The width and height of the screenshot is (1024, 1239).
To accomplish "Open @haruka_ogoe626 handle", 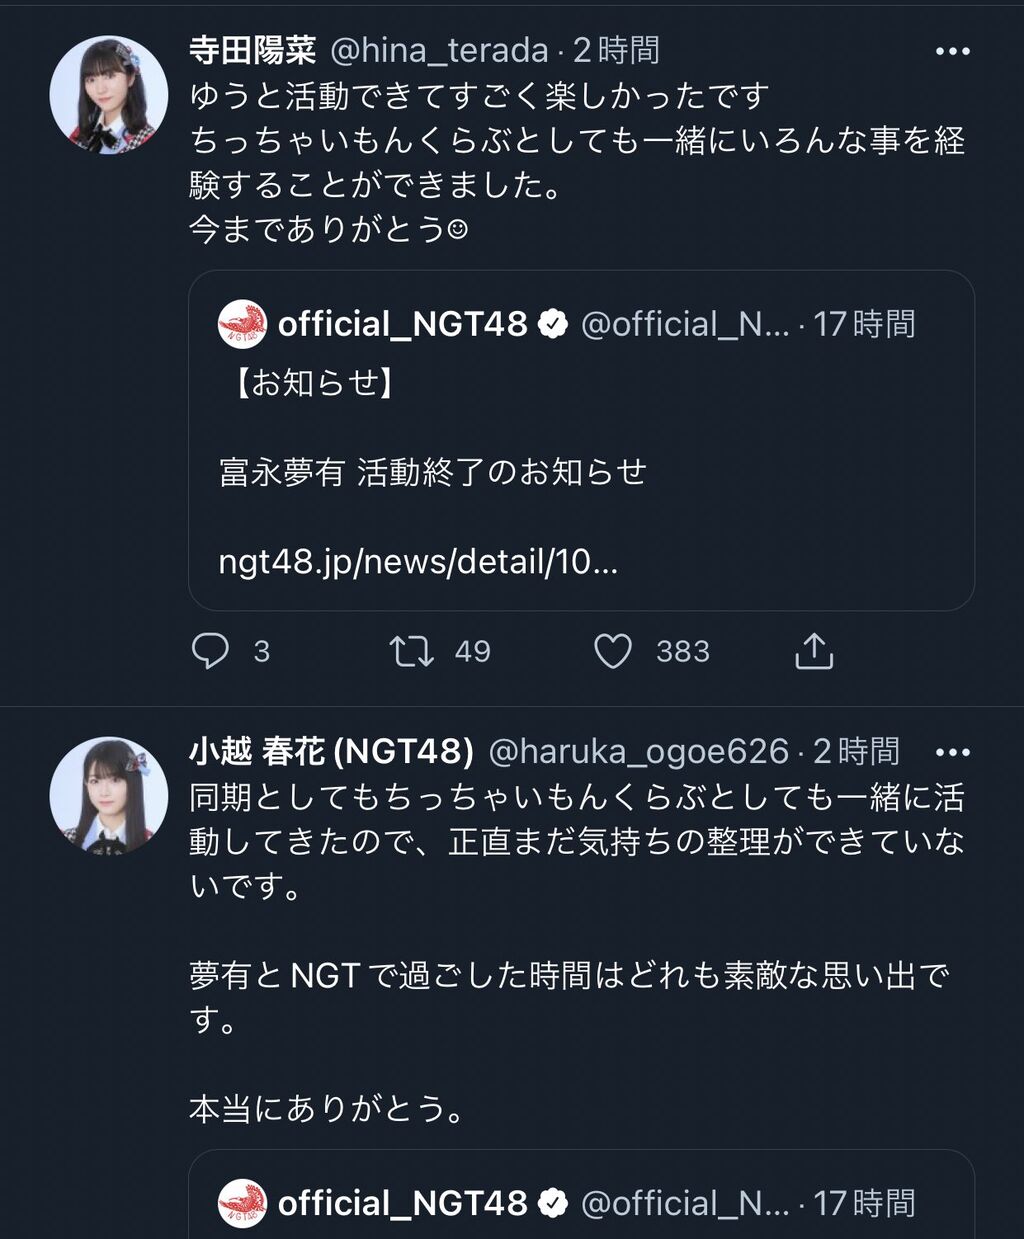I will (x=638, y=751).
